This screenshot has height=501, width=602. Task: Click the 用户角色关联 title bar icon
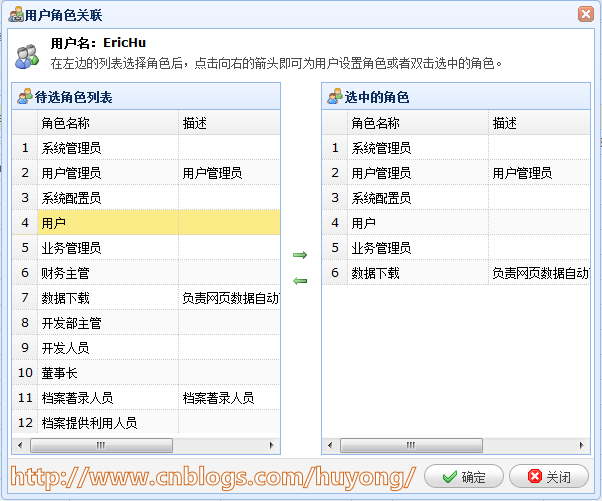pos(16,15)
